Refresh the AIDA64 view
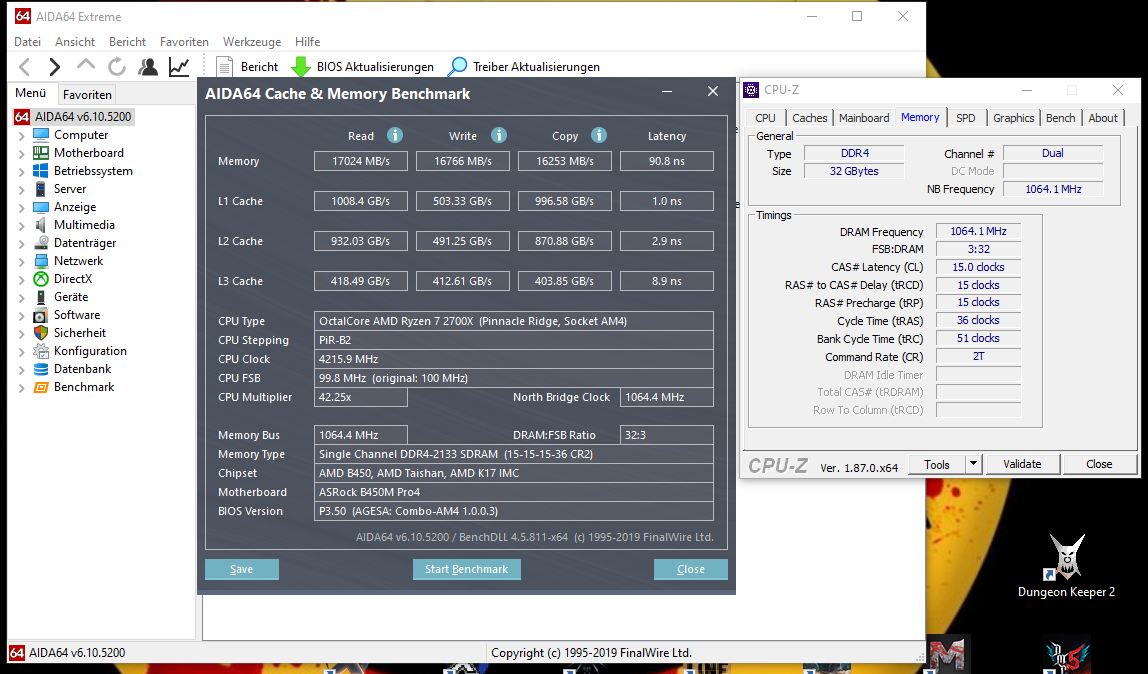Image resolution: width=1148 pixels, height=674 pixels. (x=116, y=67)
